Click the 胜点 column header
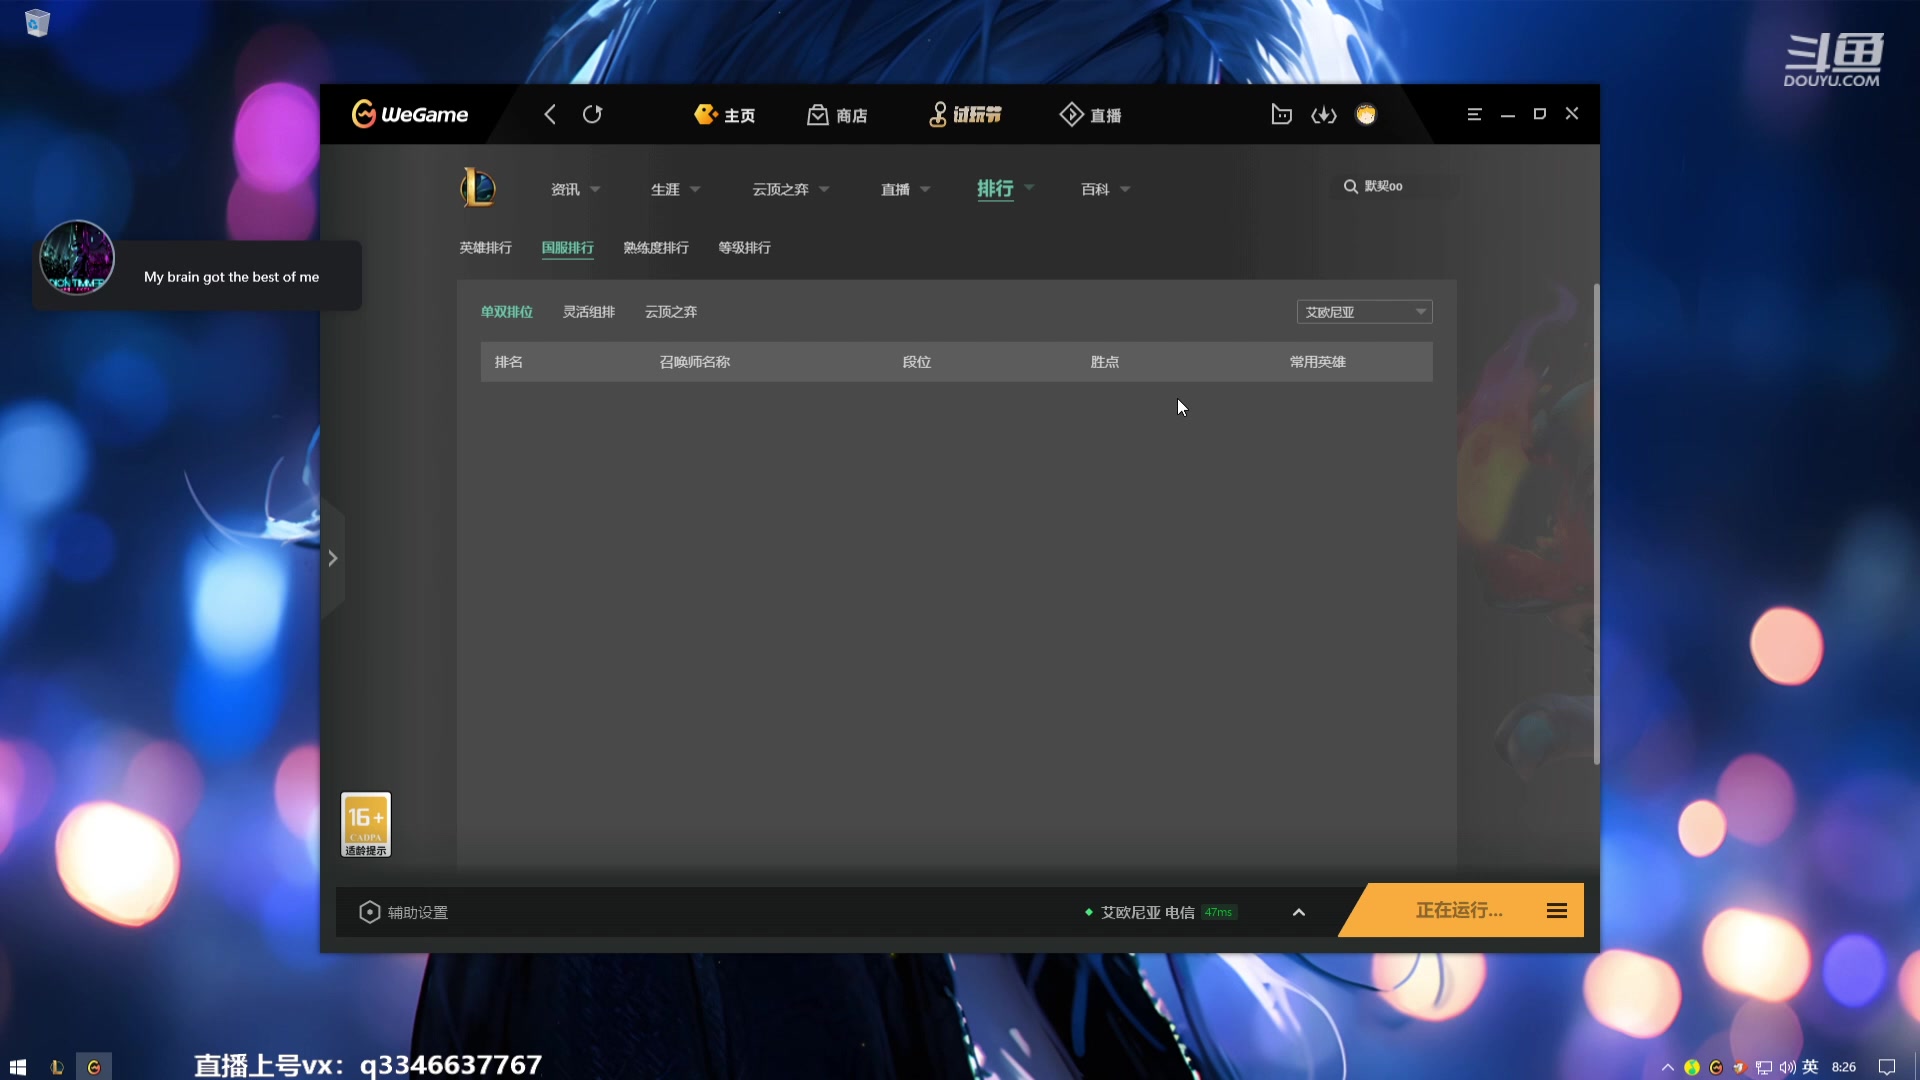 coord(1104,362)
